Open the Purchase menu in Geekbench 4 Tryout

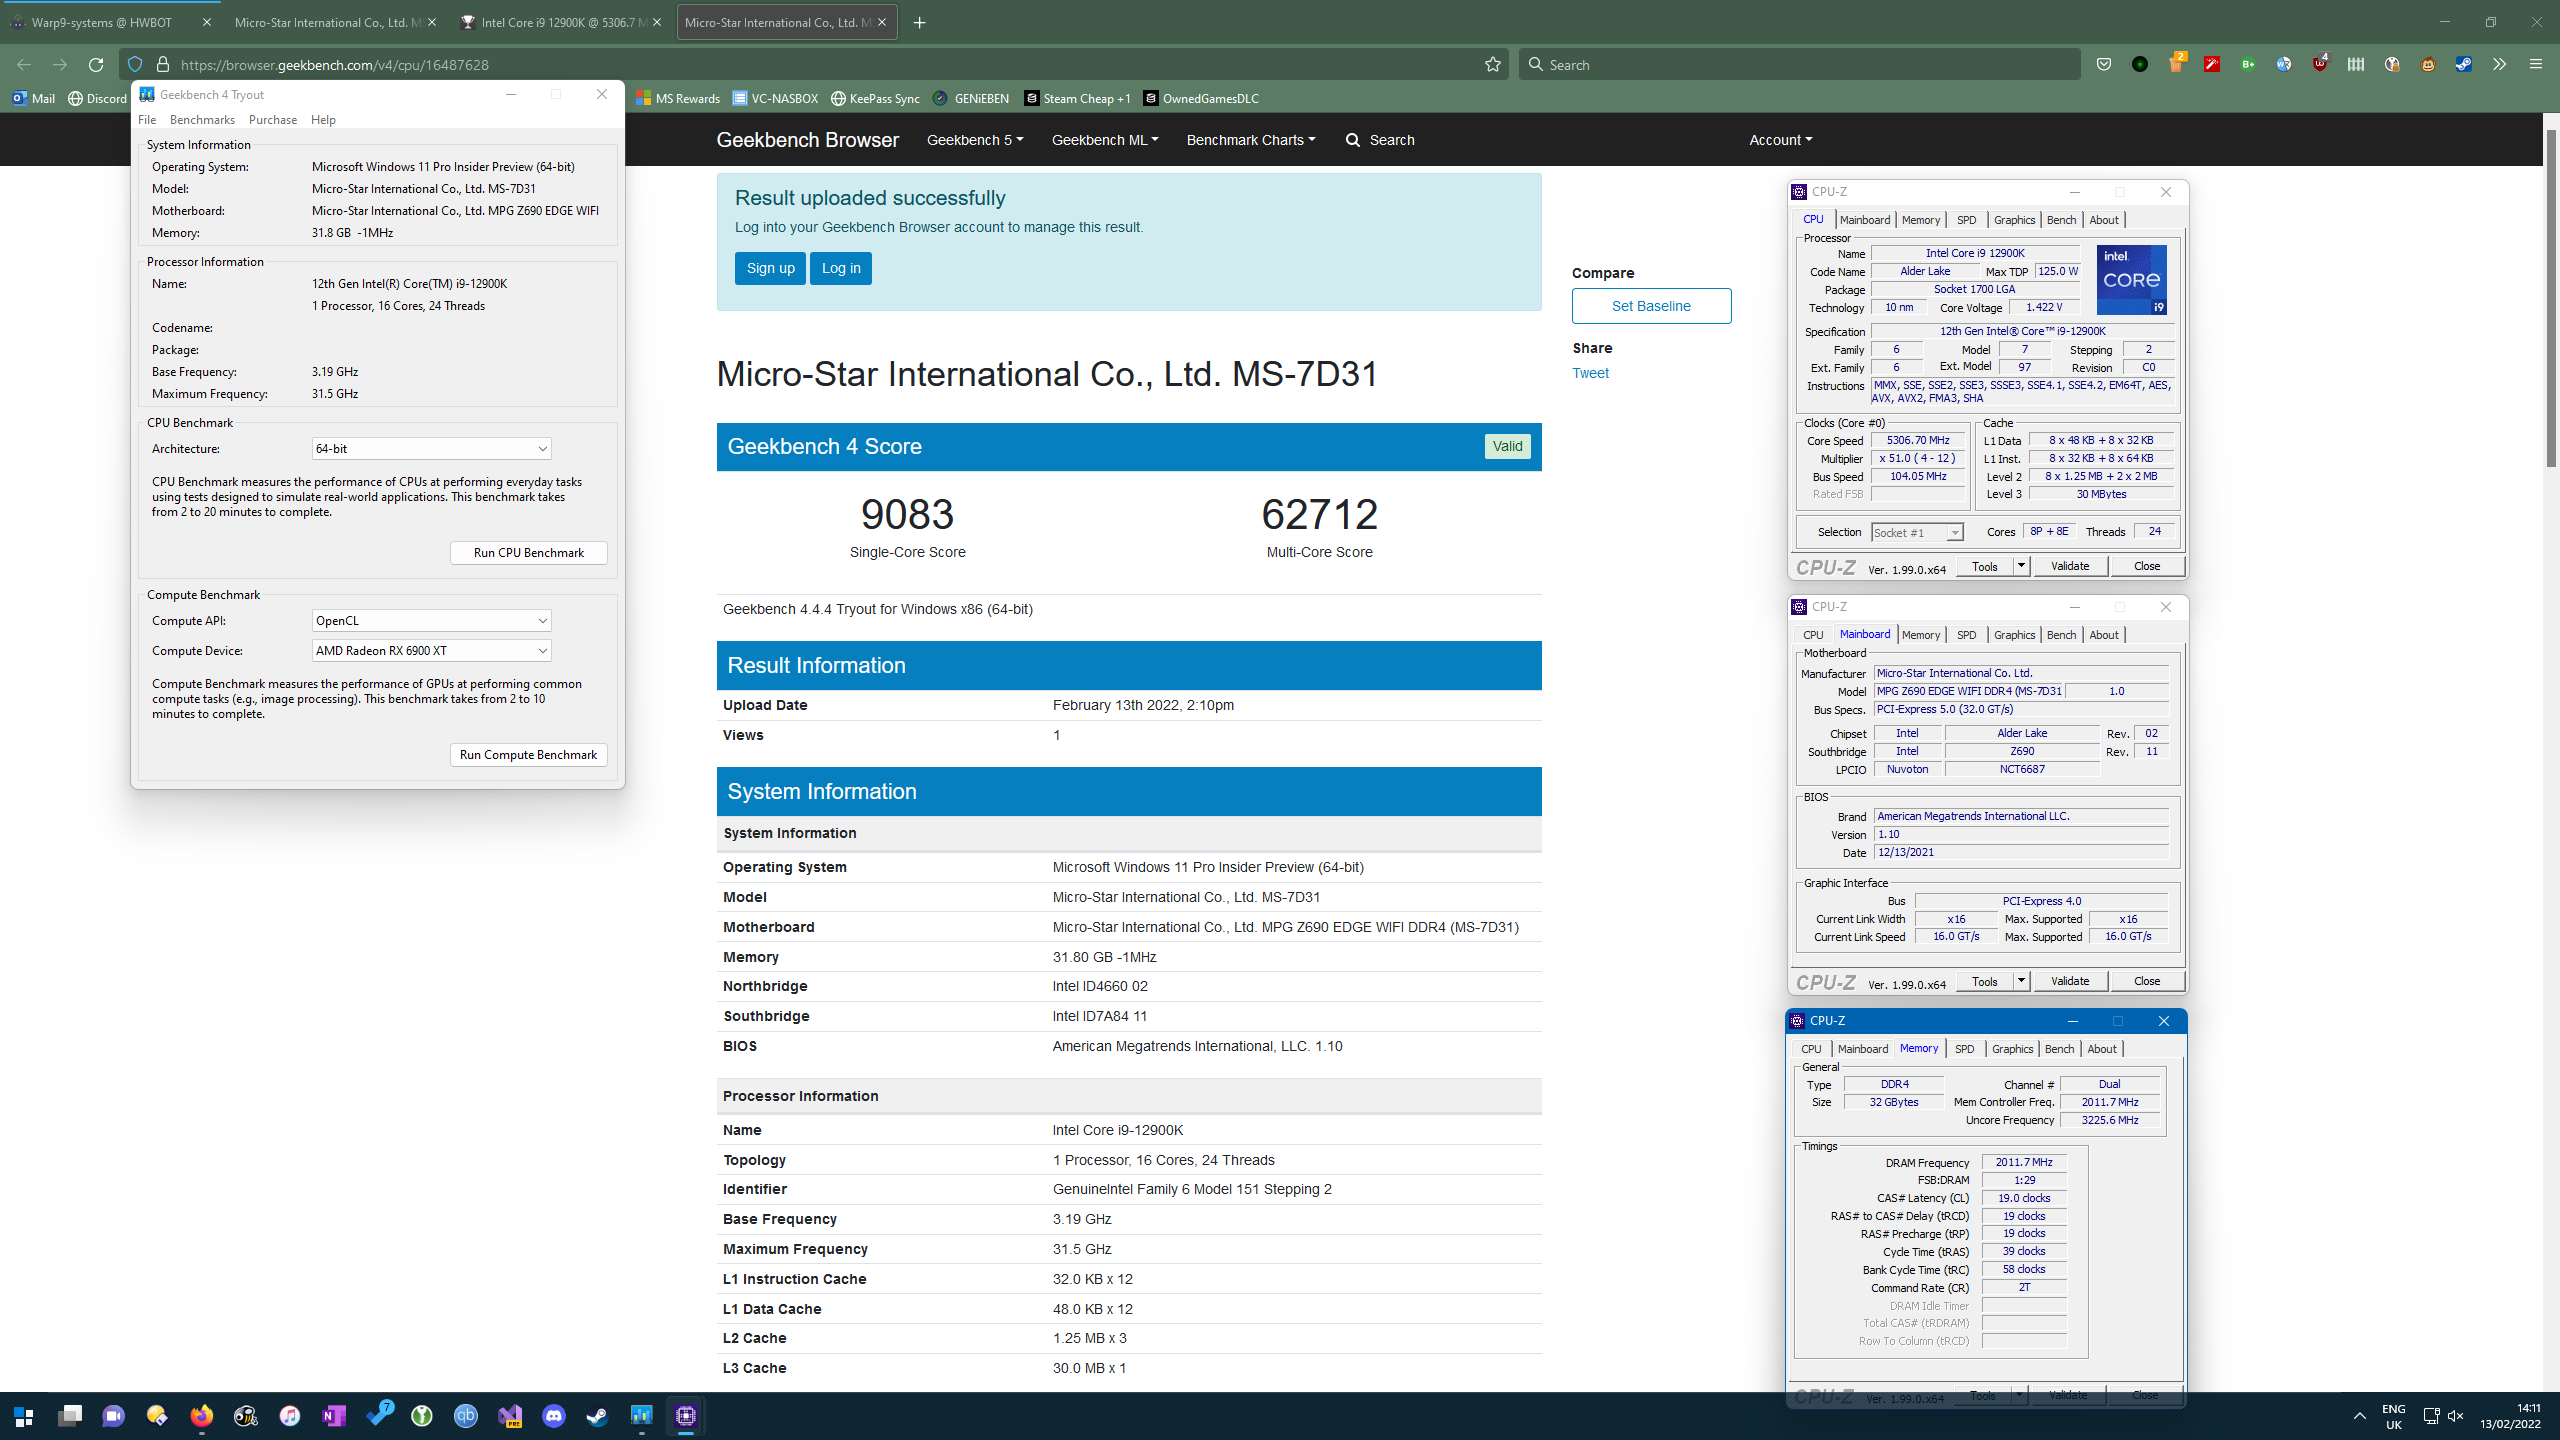pos(273,120)
